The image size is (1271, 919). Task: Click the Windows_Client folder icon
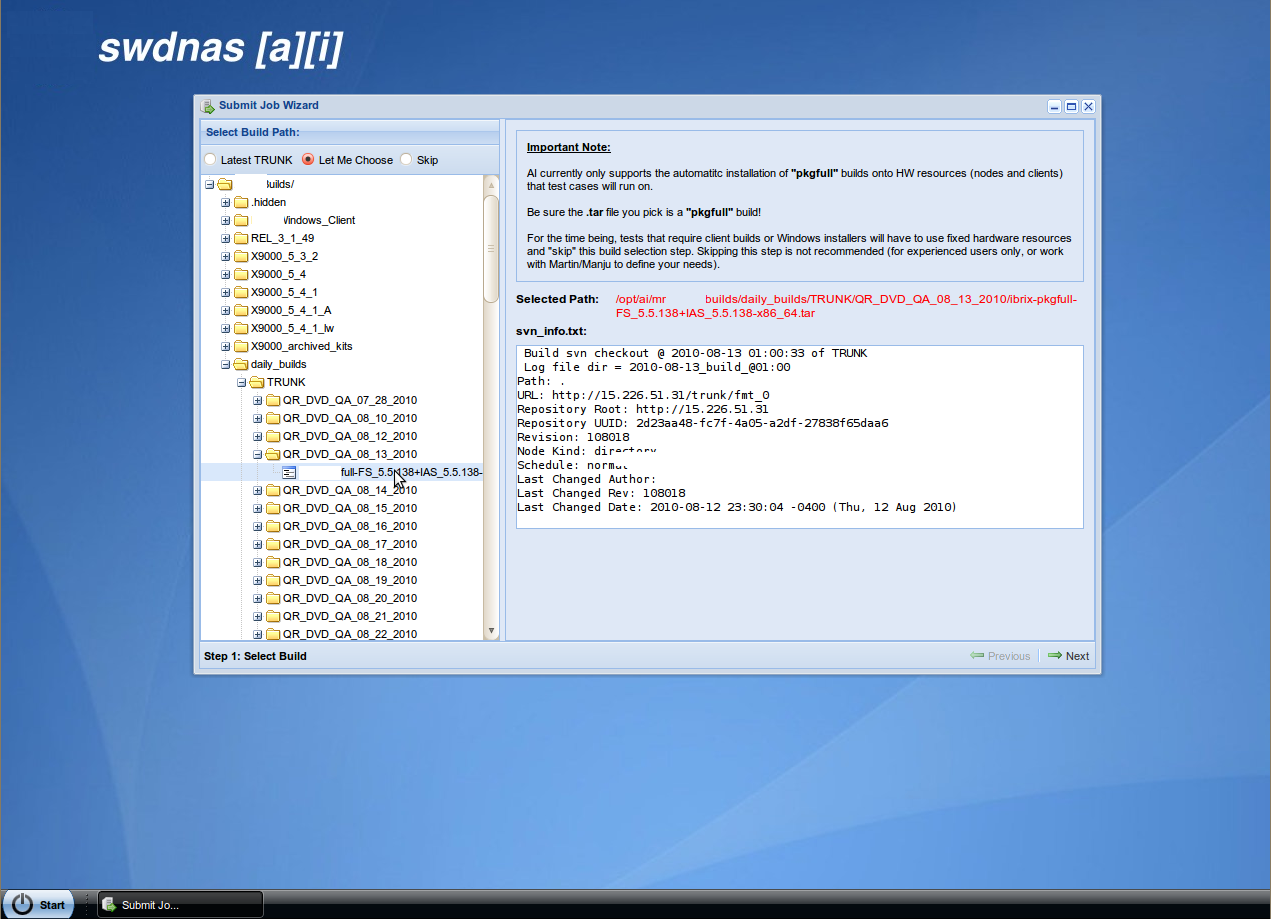pos(241,220)
